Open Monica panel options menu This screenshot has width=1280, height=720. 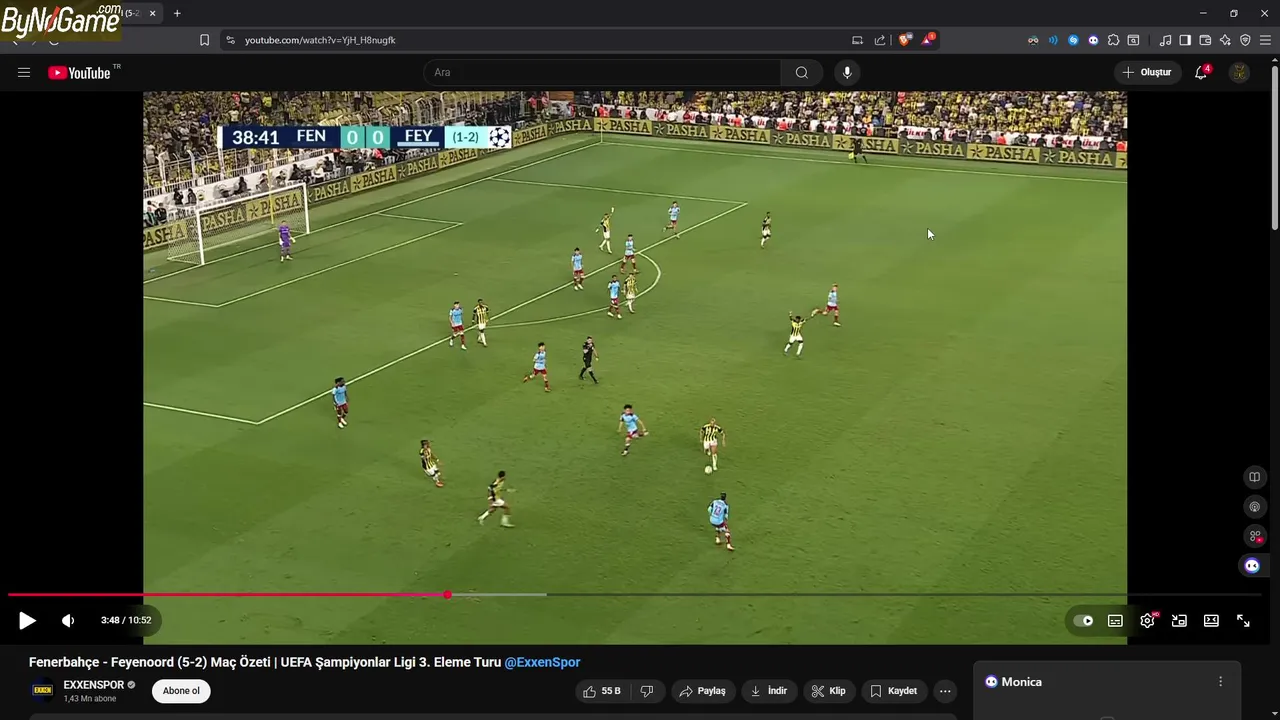tap(1220, 682)
